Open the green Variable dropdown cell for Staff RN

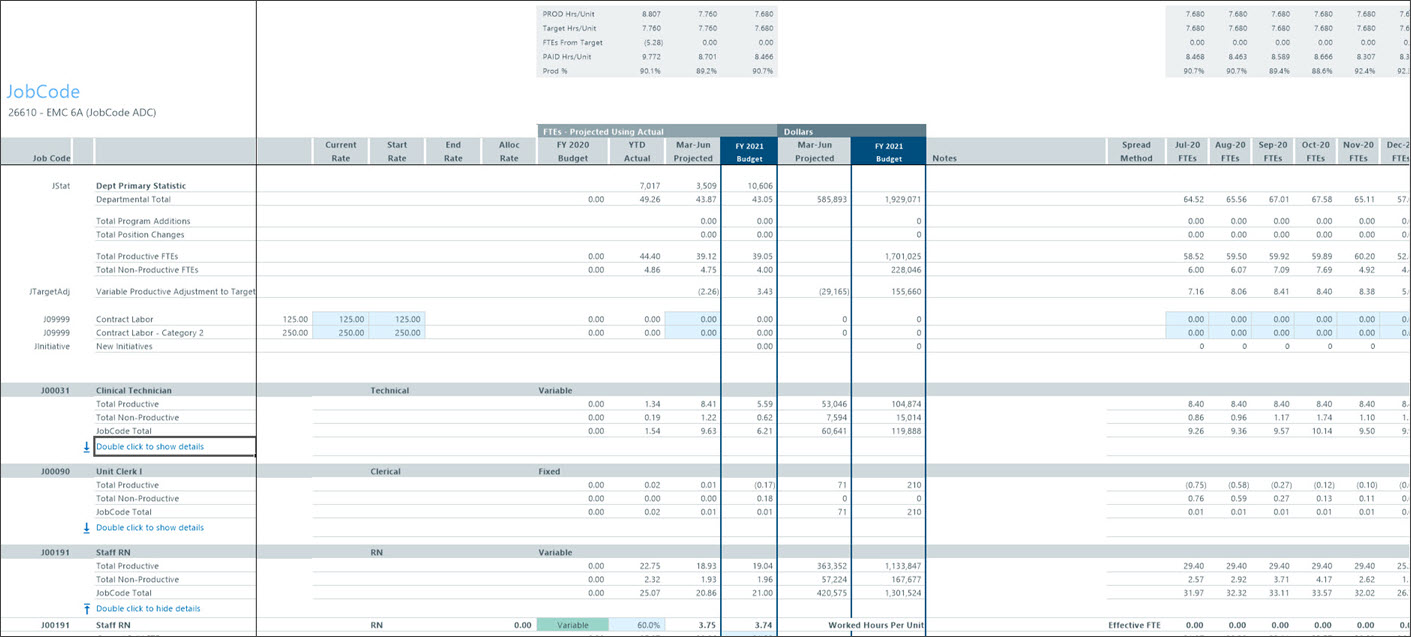click(571, 625)
